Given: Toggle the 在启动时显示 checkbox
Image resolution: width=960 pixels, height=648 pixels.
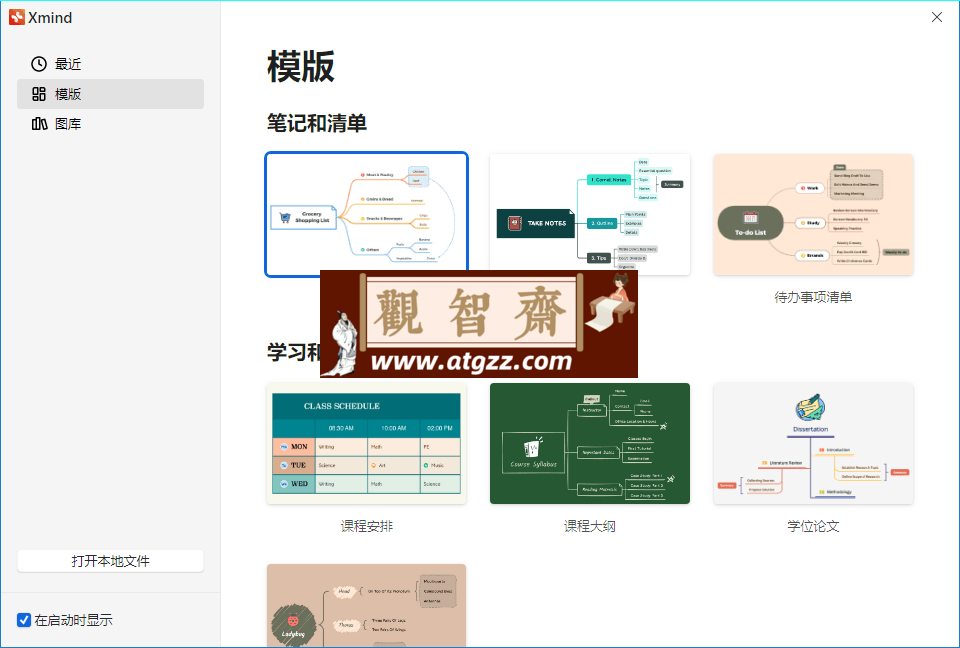Looking at the screenshot, I should click(24, 620).
